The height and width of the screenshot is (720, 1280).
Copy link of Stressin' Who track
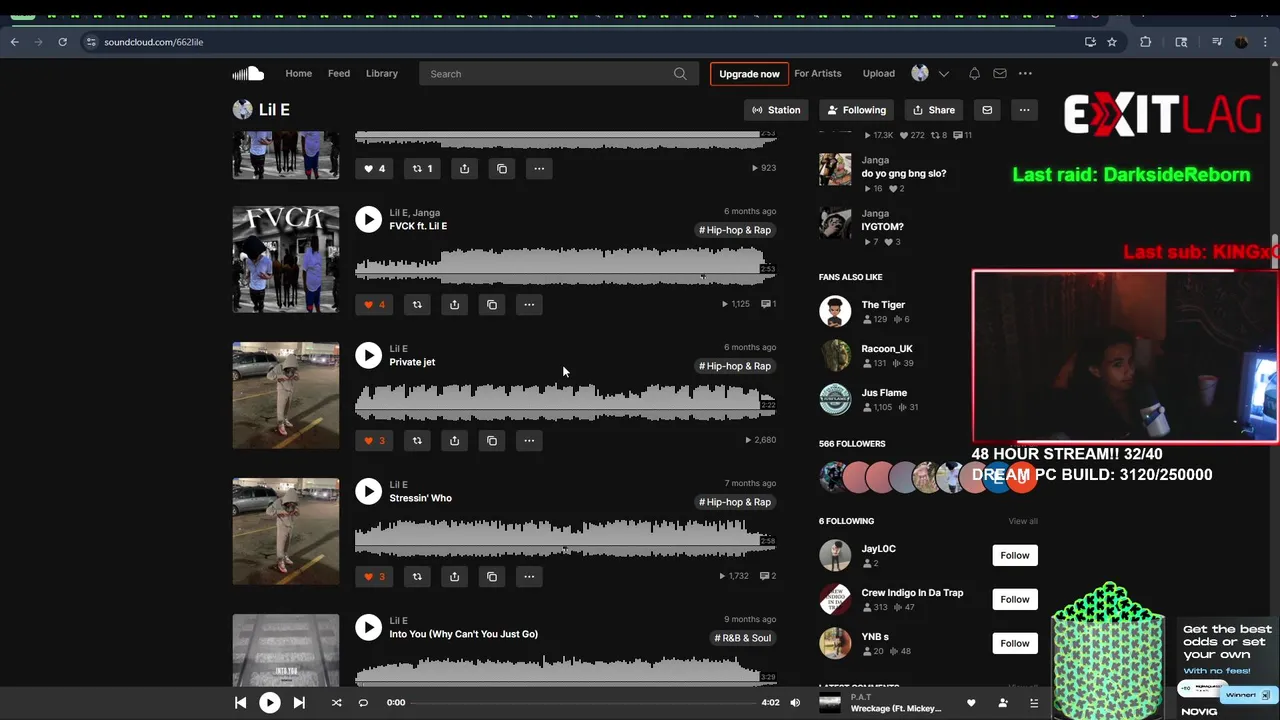click(x=492, y=576)
